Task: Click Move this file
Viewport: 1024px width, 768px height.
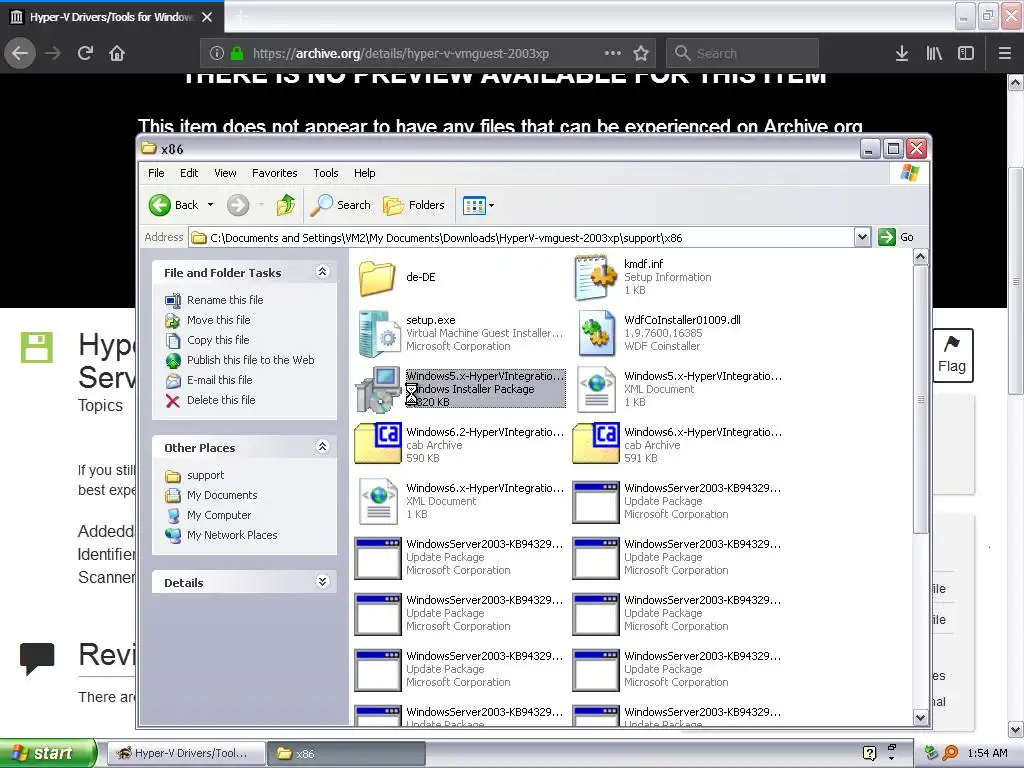Action: pyautogui.click(x=218, y=320)
